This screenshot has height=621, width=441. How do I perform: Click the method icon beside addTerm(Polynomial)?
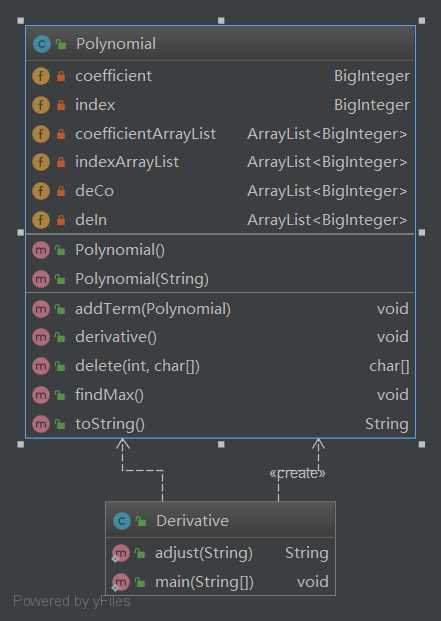point(41,309)
